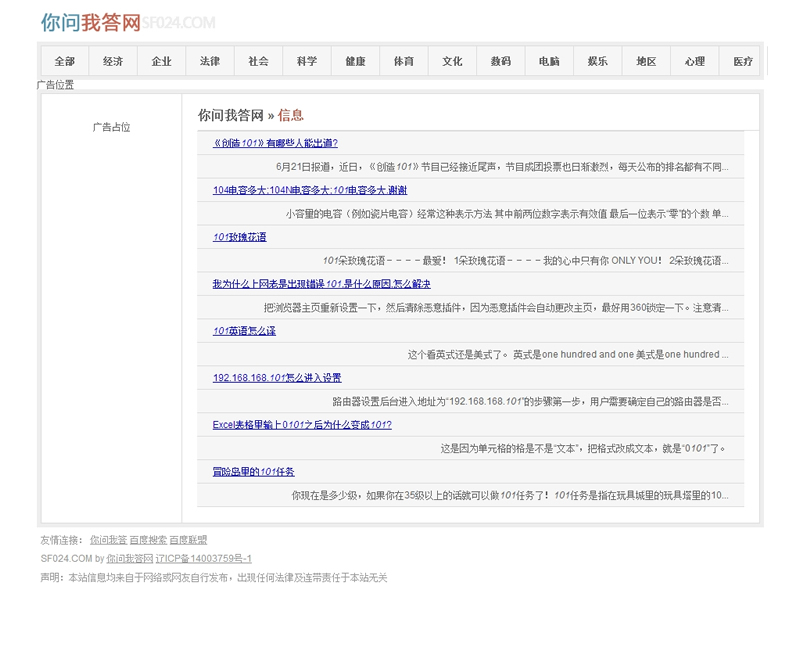This screenshot has height=655, width=800.
Task: Open the 娱乐 category tab
Action: click(x=598, y=61)
